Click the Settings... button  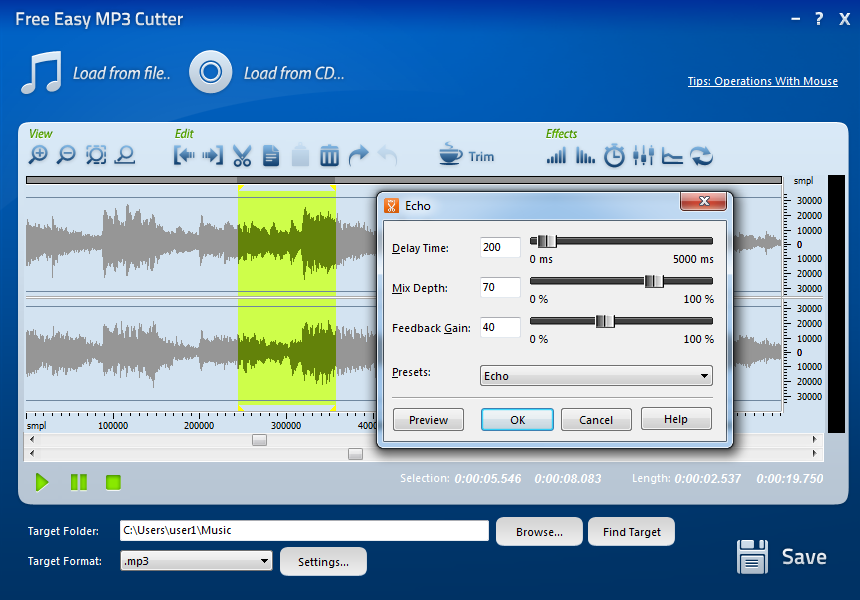[x=323, y=562]
